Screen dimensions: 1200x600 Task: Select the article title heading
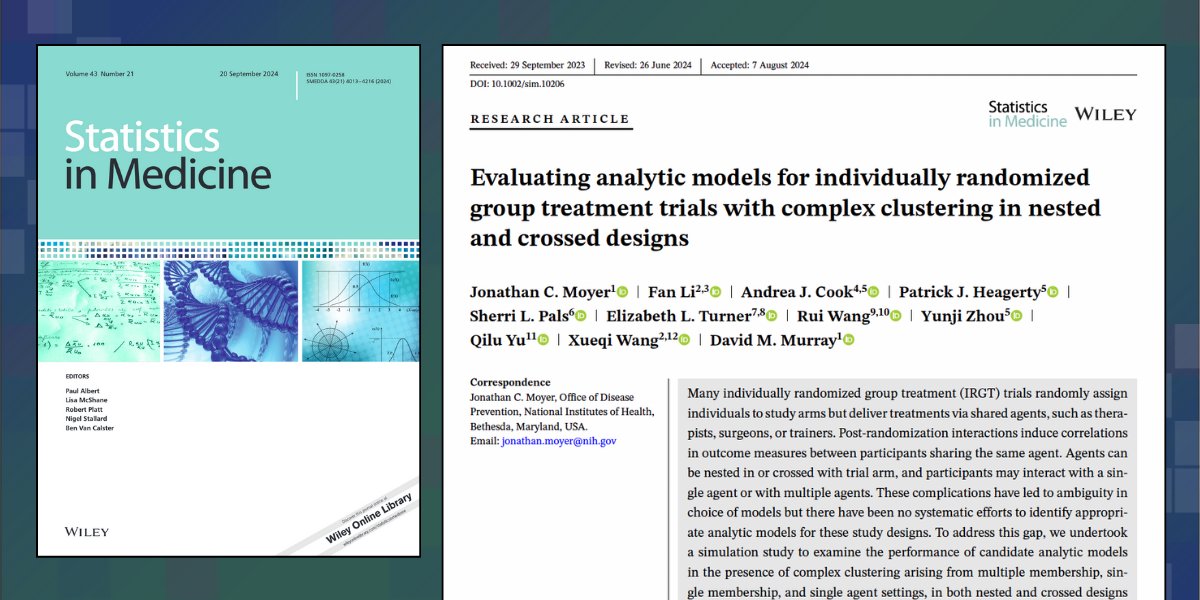point(785,208)
